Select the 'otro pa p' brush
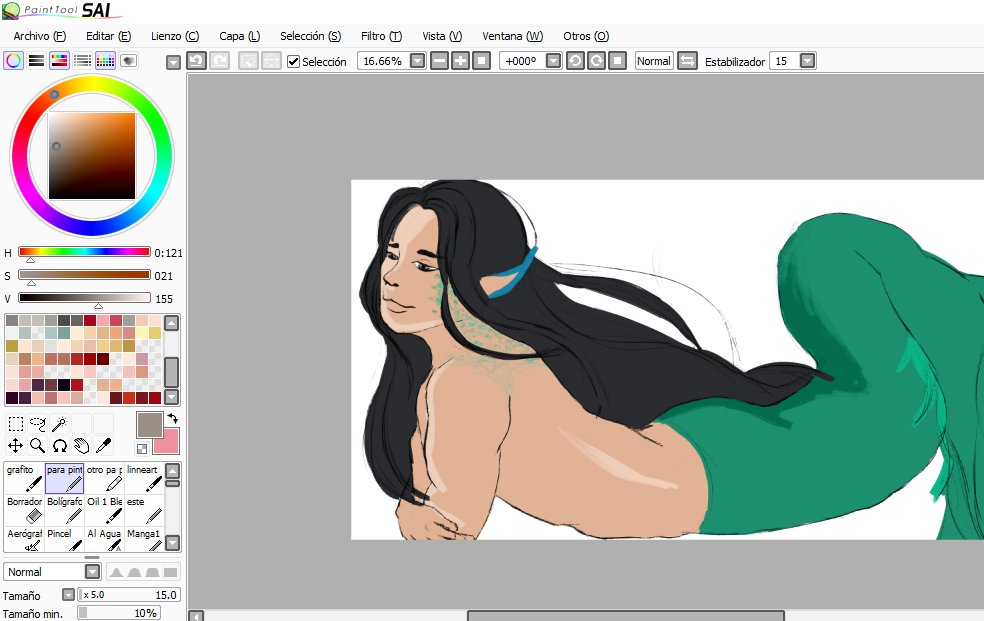The width and height of the screenshot is (984, 621). (x=104, y=478)
